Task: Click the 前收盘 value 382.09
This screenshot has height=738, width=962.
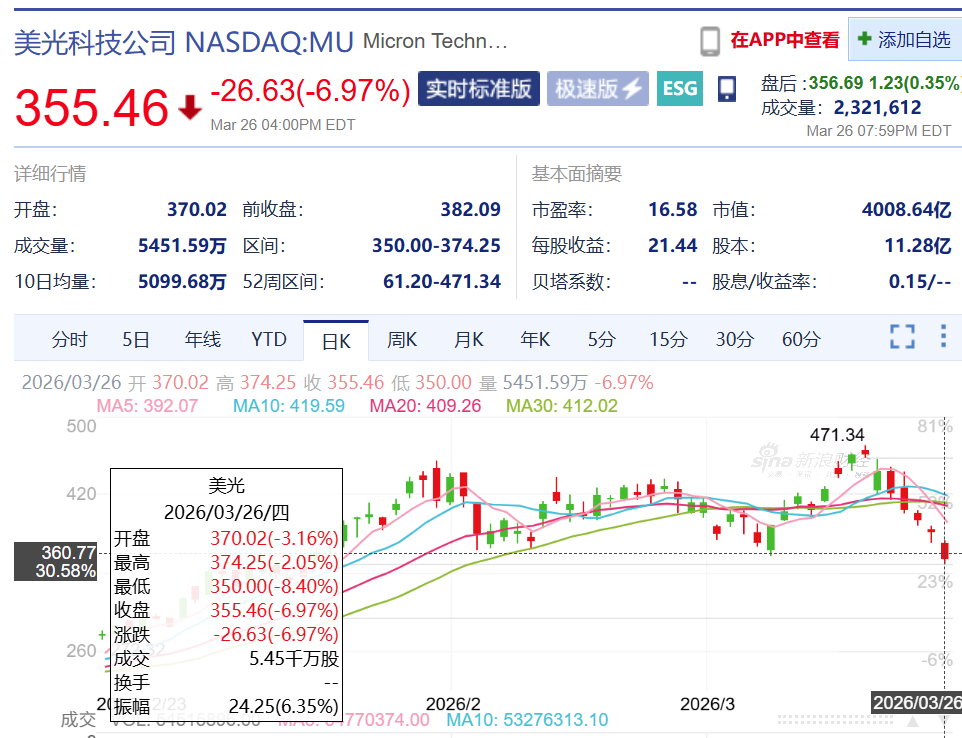Action: (471, 210)
